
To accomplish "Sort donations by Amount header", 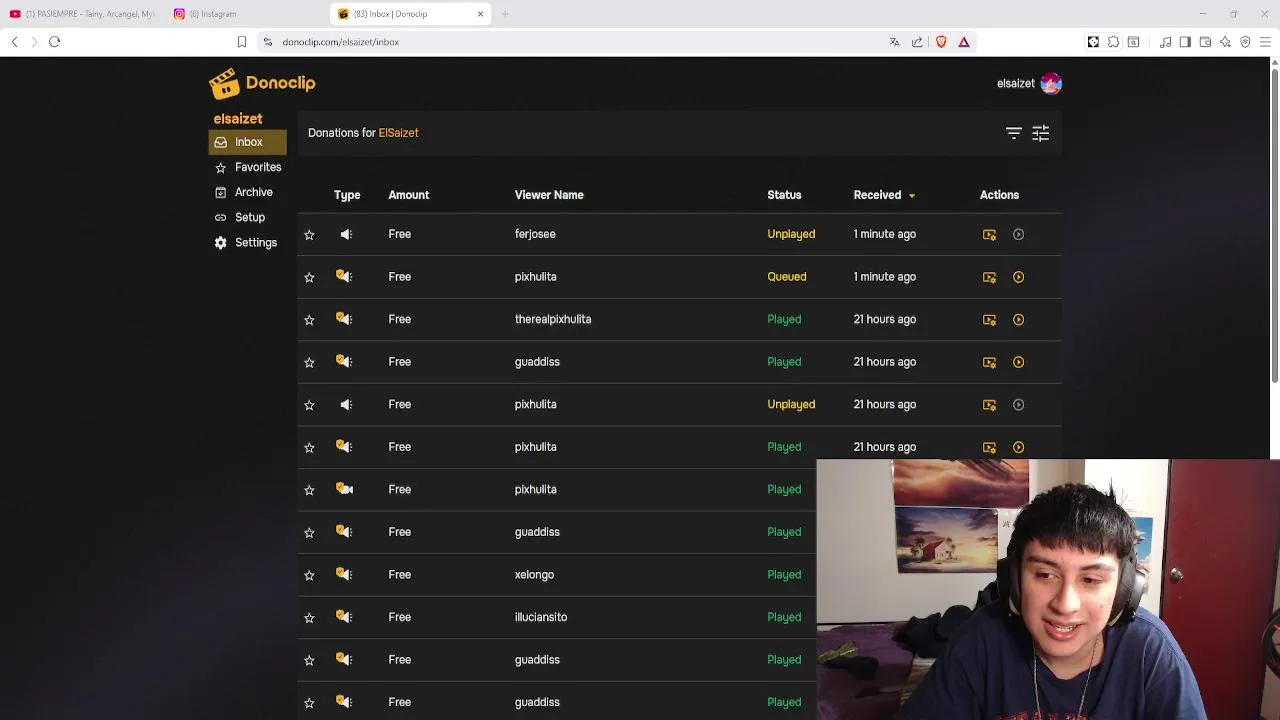I will 408,195.
